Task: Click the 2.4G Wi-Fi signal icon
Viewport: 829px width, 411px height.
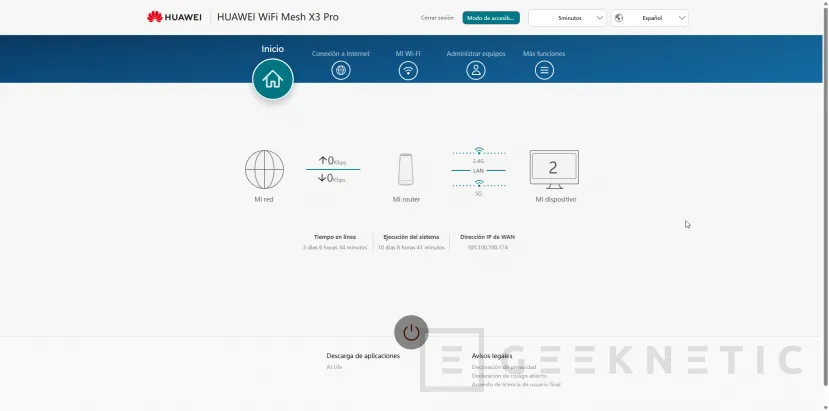Action: [x=479, y=151]
